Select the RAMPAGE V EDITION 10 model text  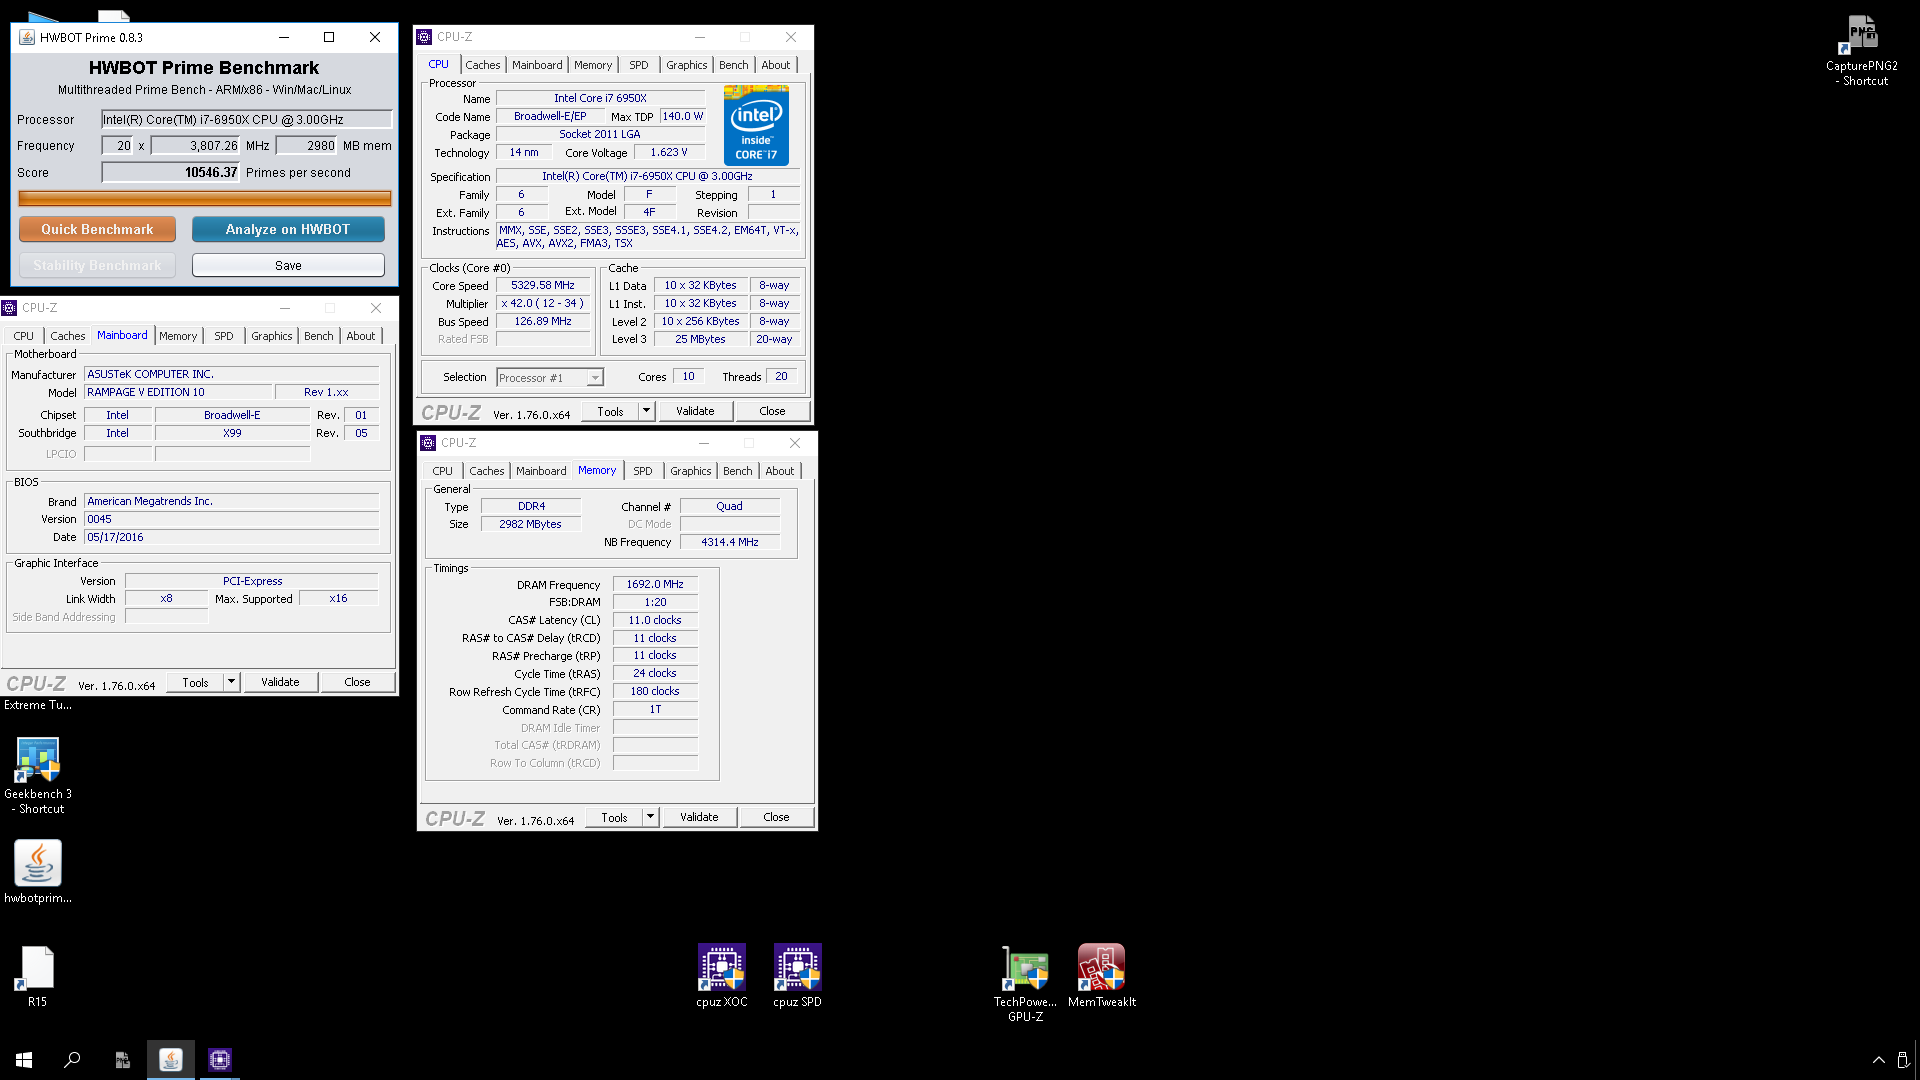pos(178,392)
